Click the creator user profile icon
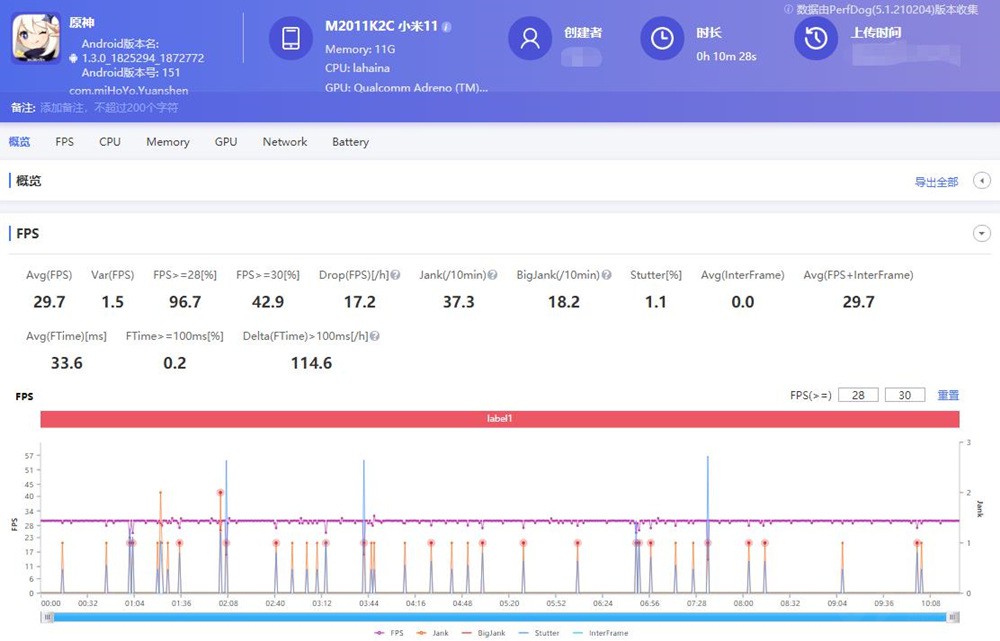The image size is (1000, 641). [x=530, y=39]
